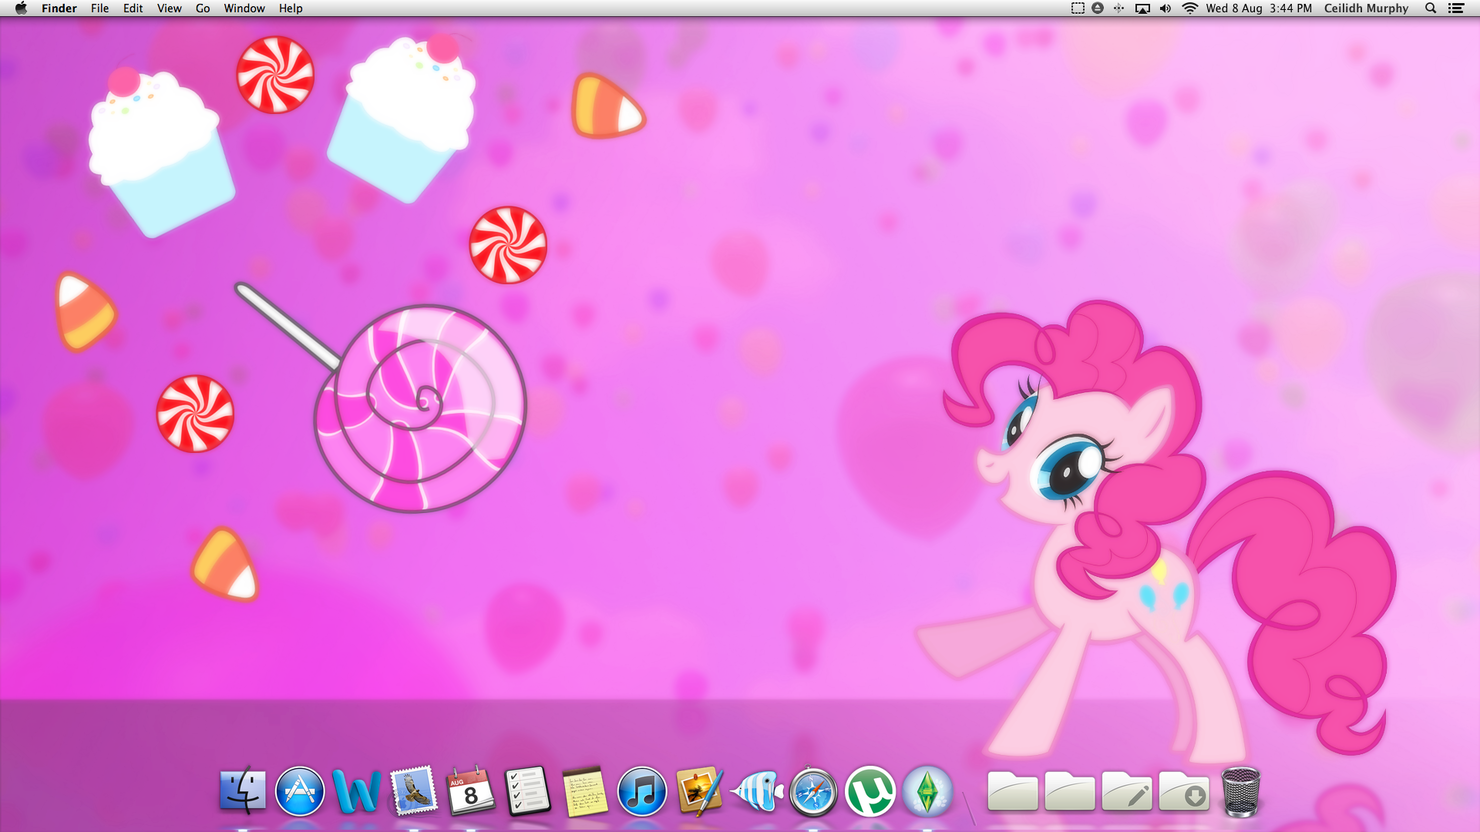Screen dimensions: 1480x832
Task: Open the striped fish app in the Dock
Action: point(756,791)
